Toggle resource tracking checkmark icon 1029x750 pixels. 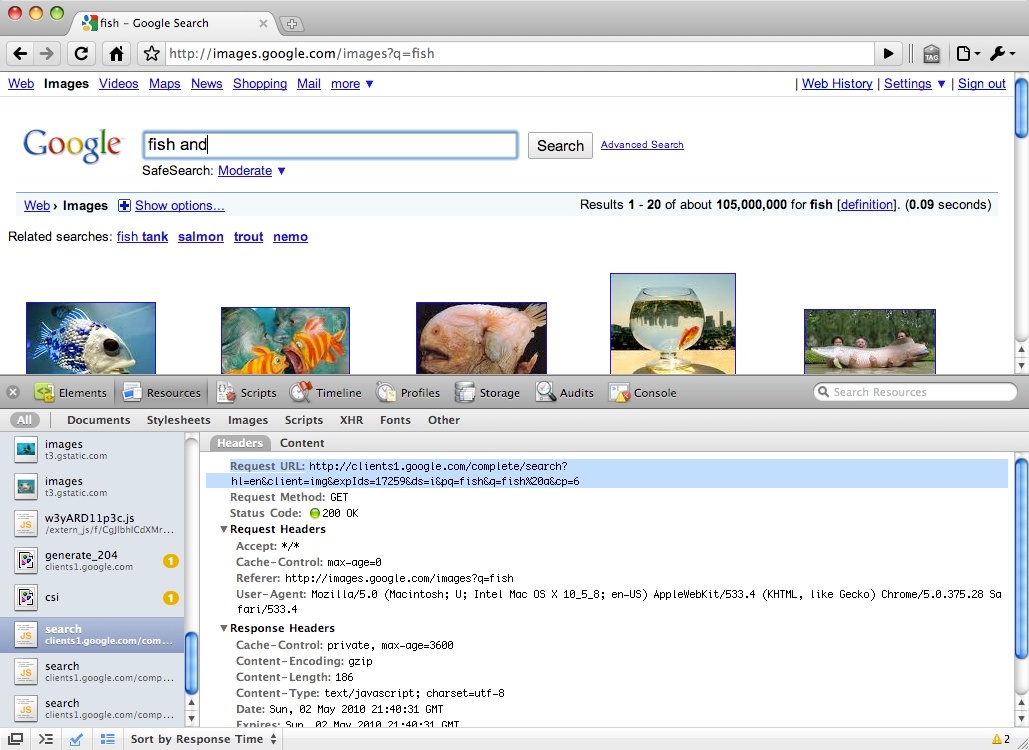click(x=76, y=739)
